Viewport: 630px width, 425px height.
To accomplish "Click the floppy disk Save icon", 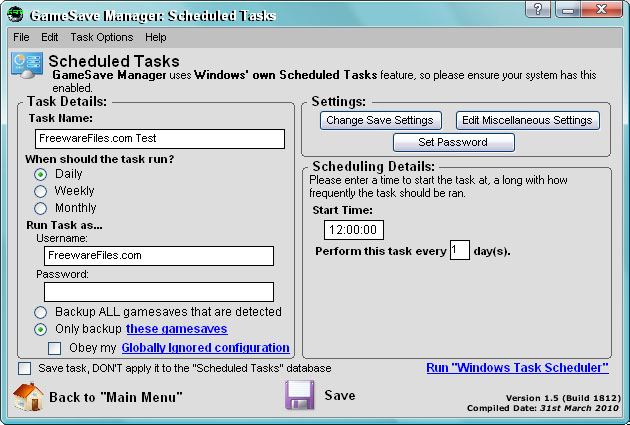I will [300, 395].
